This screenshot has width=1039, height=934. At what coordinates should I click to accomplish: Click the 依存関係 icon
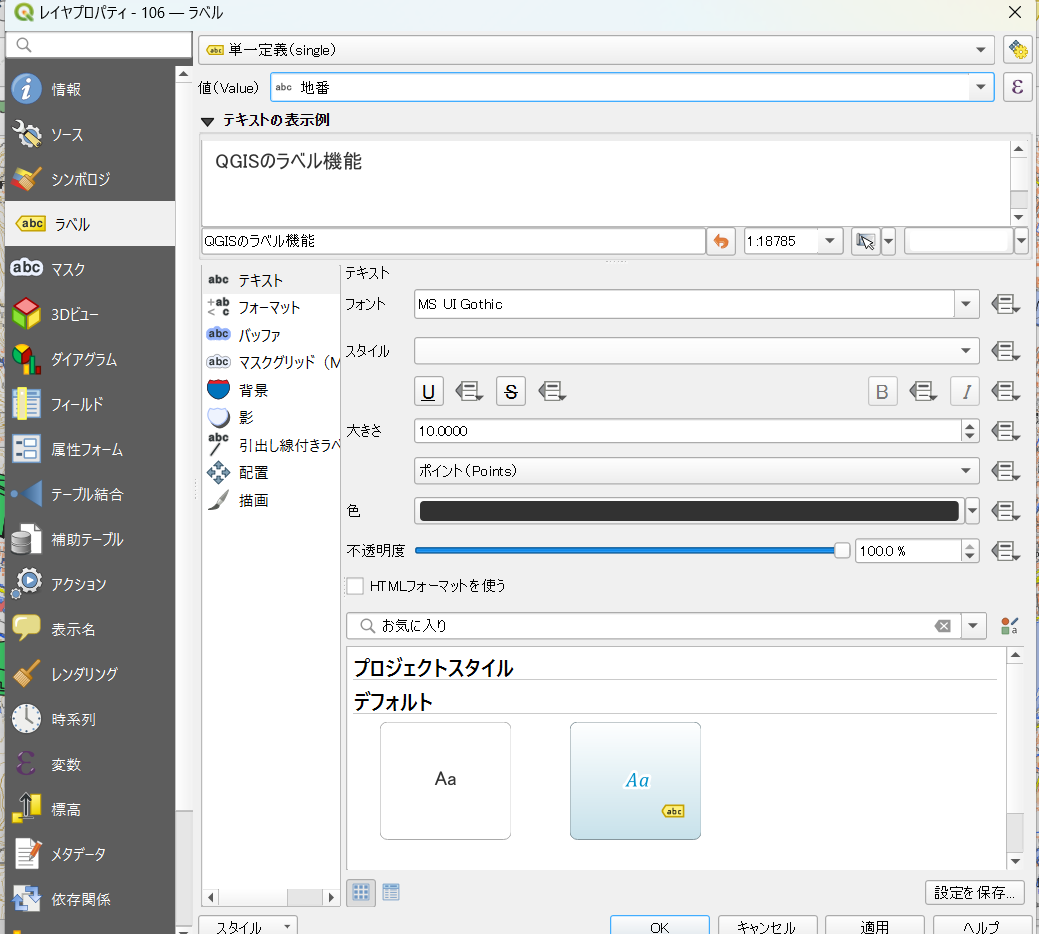click(26, 899)
